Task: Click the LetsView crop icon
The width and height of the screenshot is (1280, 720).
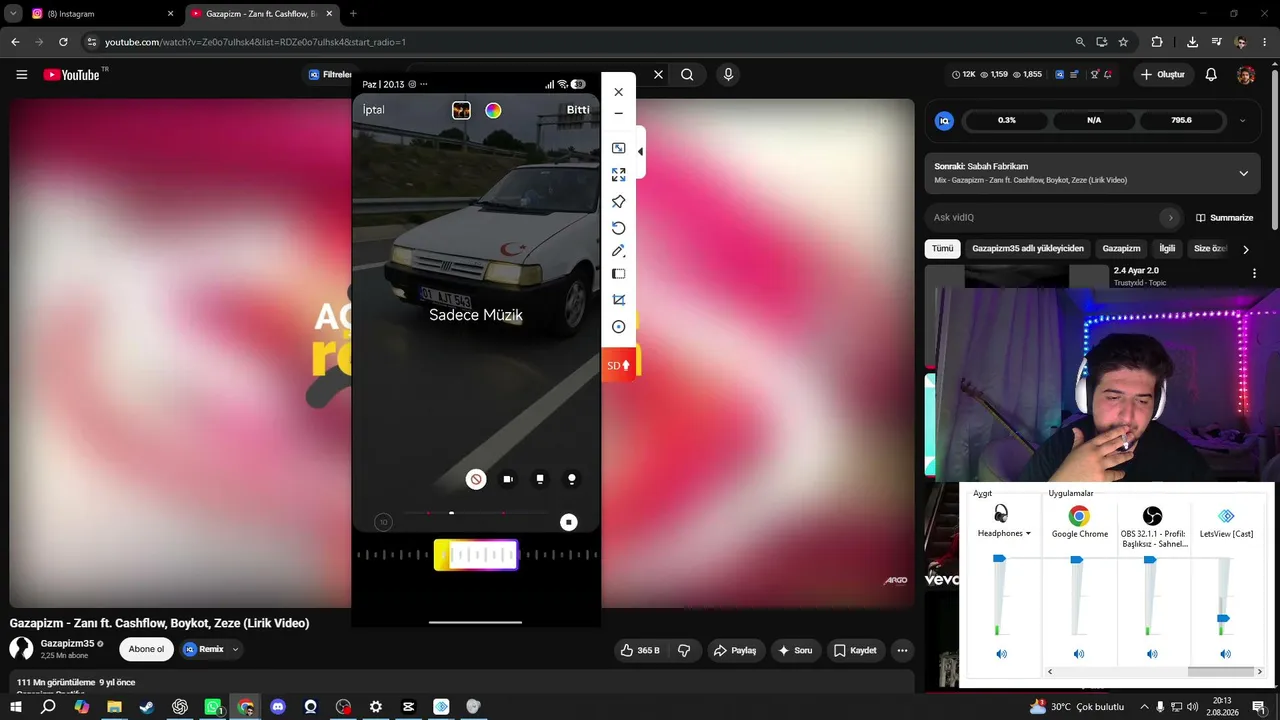Action: click(618, 300)
